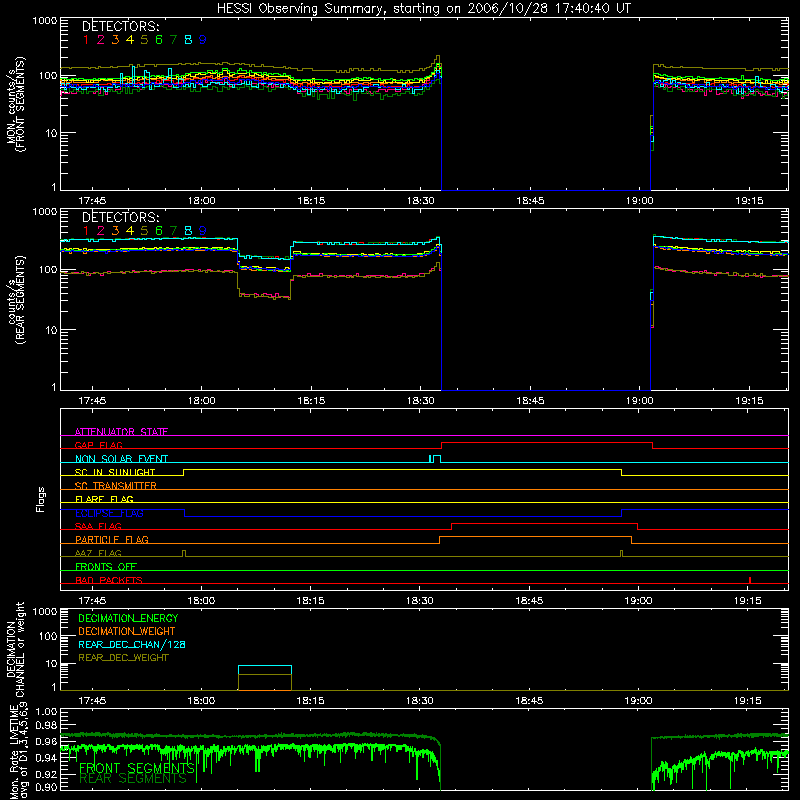Viewport: 800px width, 800px height.
Task: Click detector 9 in front segments legend
Action: pos(203,39)
